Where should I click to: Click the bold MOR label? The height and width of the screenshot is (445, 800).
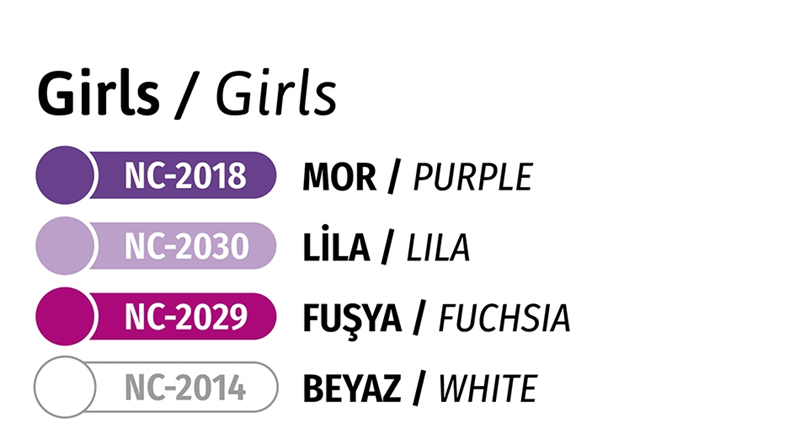[339, 177]
